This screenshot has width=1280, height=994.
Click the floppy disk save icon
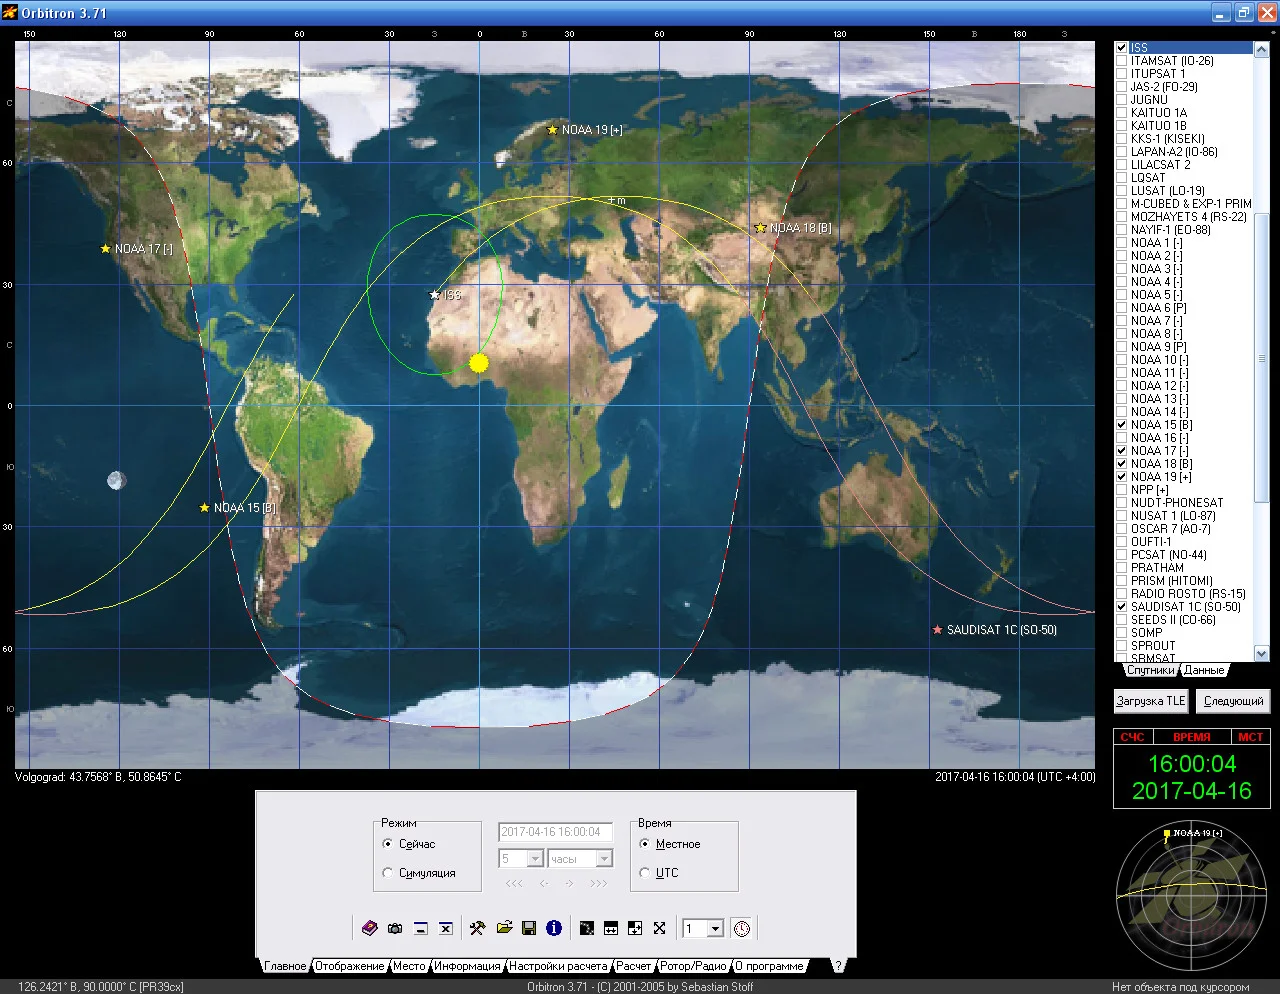529,928
